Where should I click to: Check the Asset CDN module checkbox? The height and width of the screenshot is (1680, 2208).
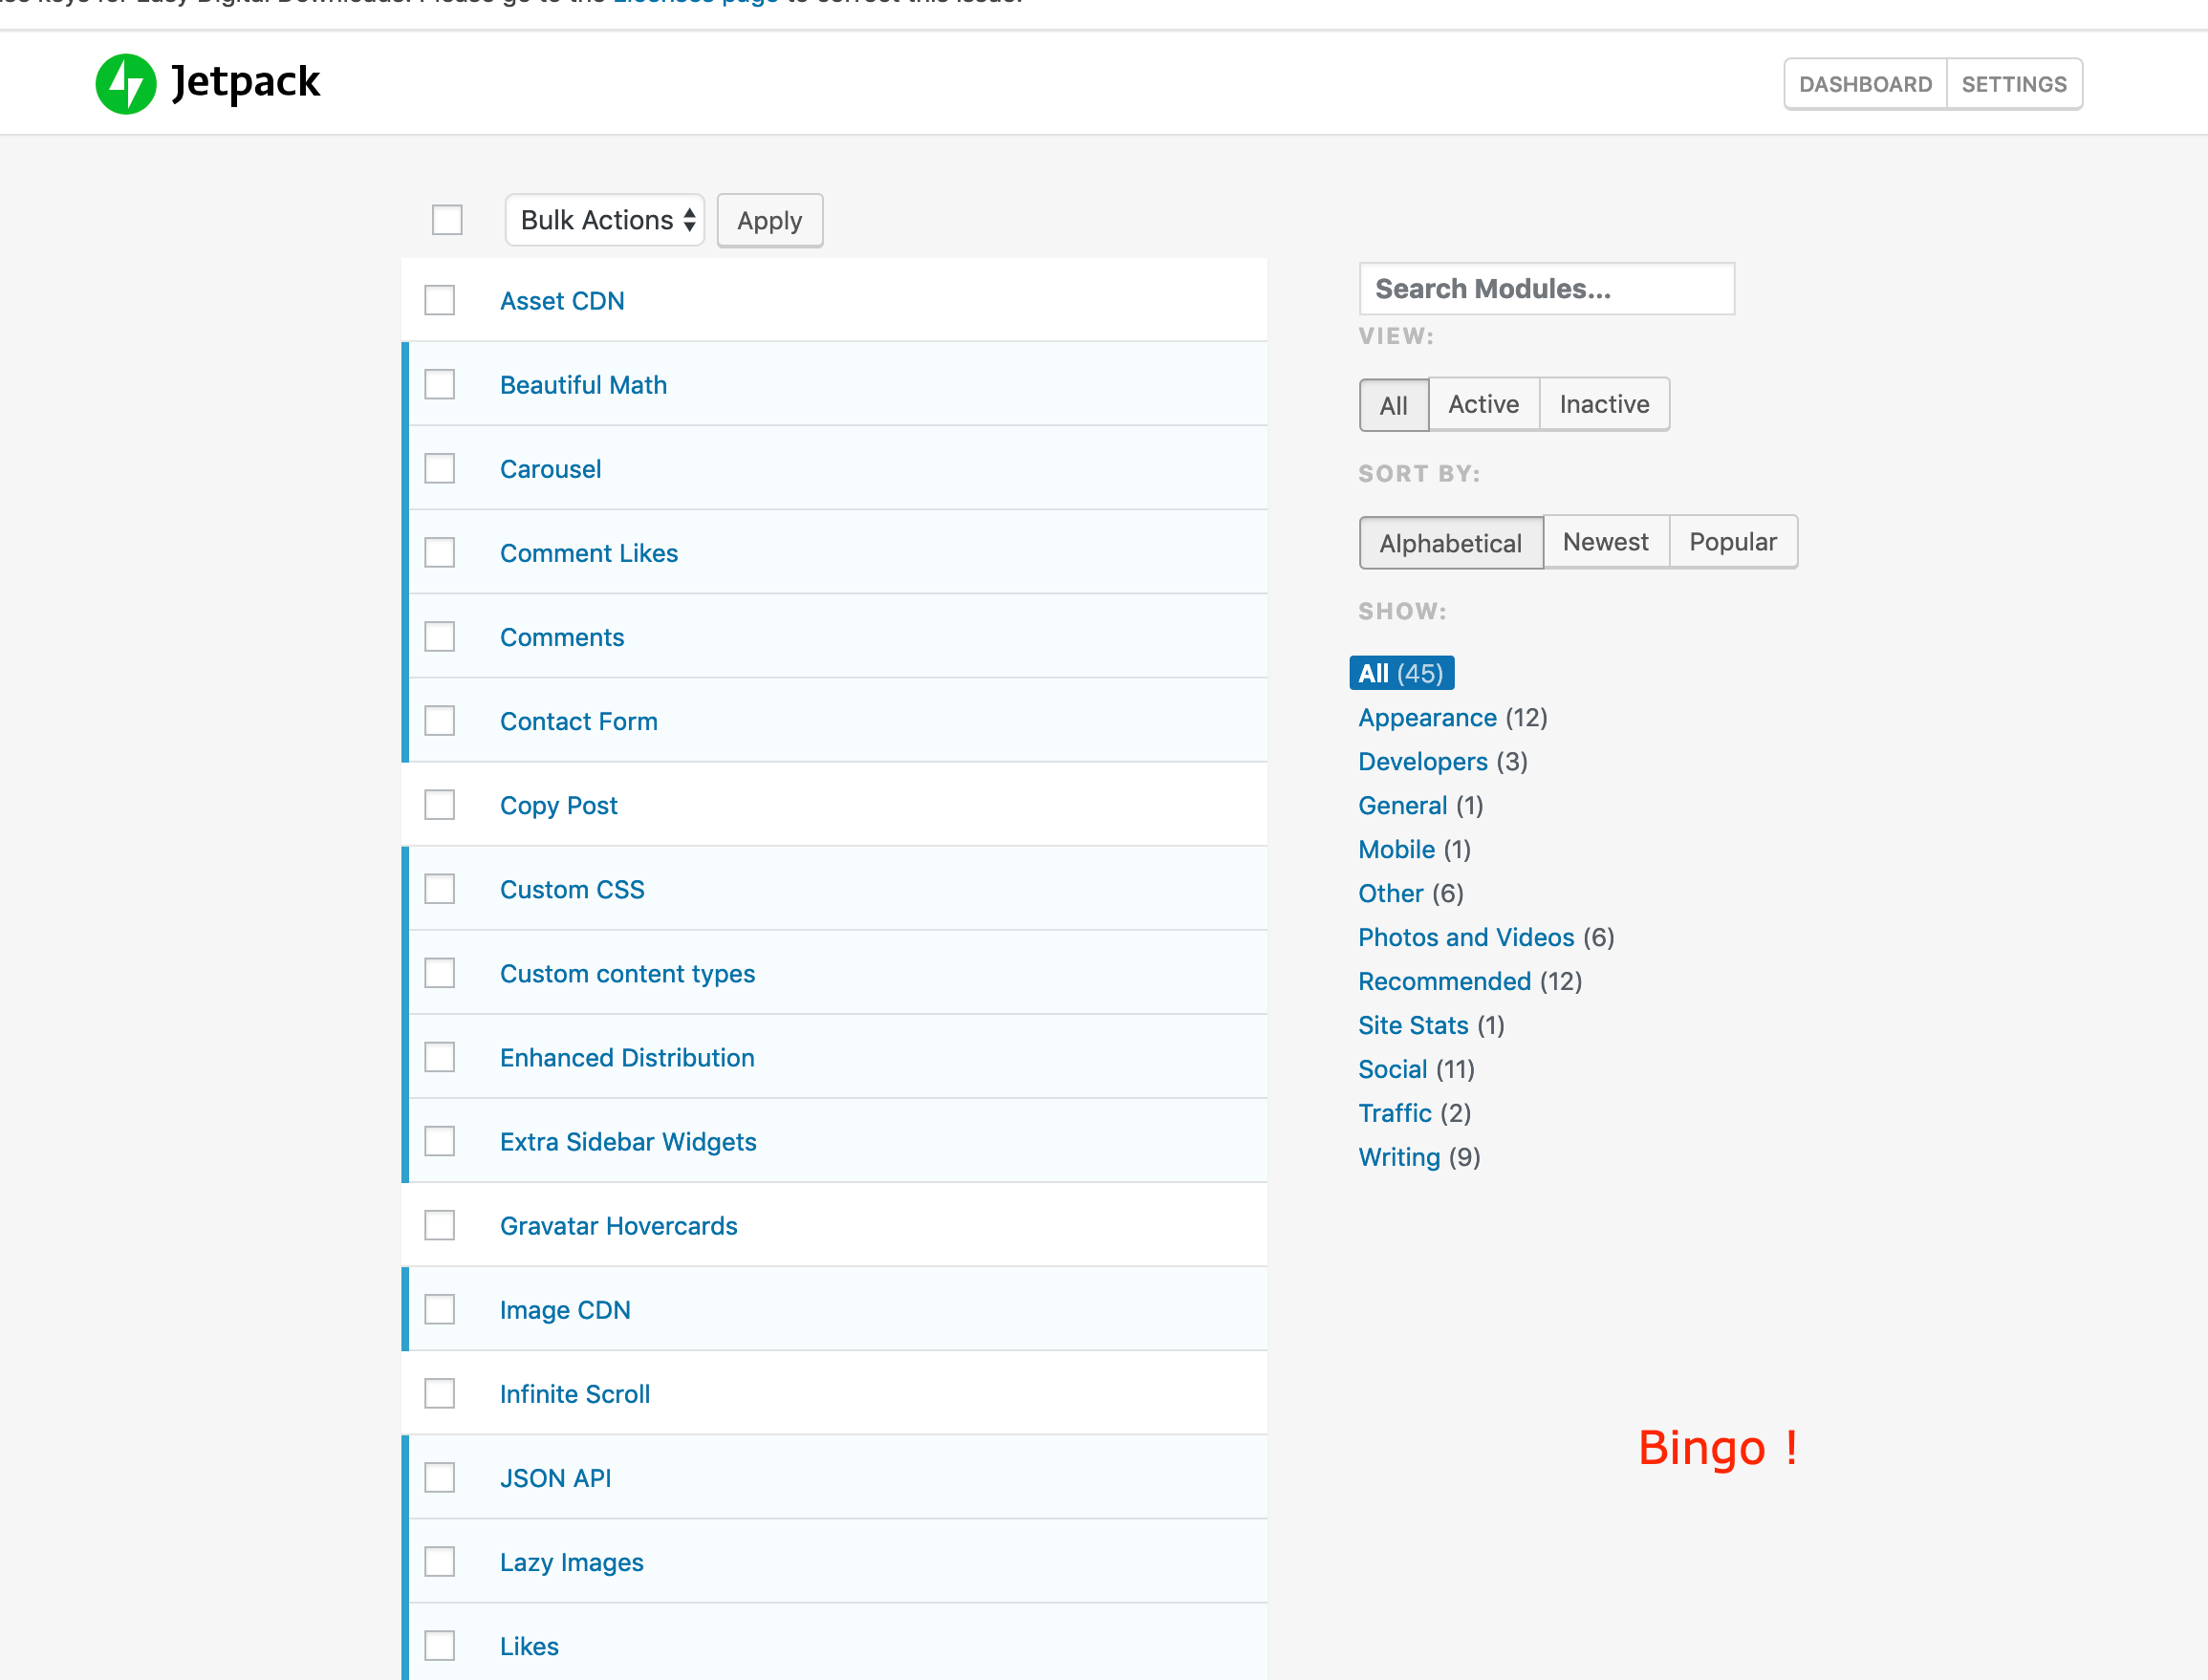440,301
